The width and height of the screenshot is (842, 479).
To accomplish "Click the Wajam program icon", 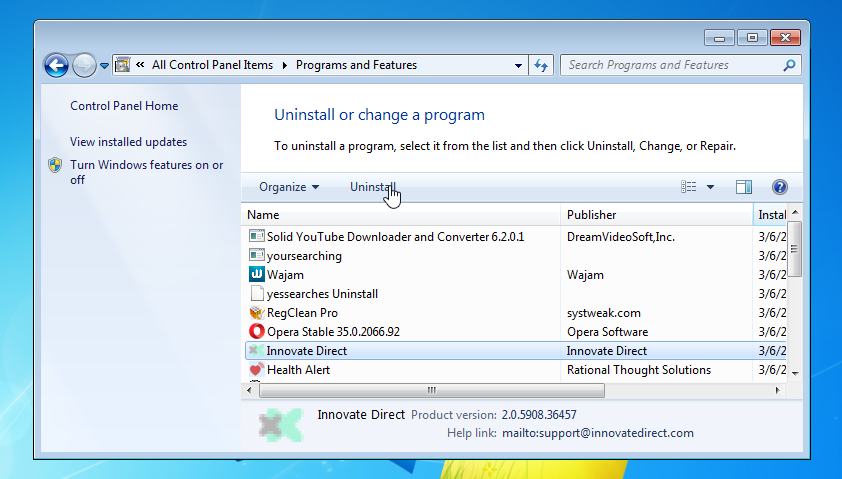I will (257, 274).
